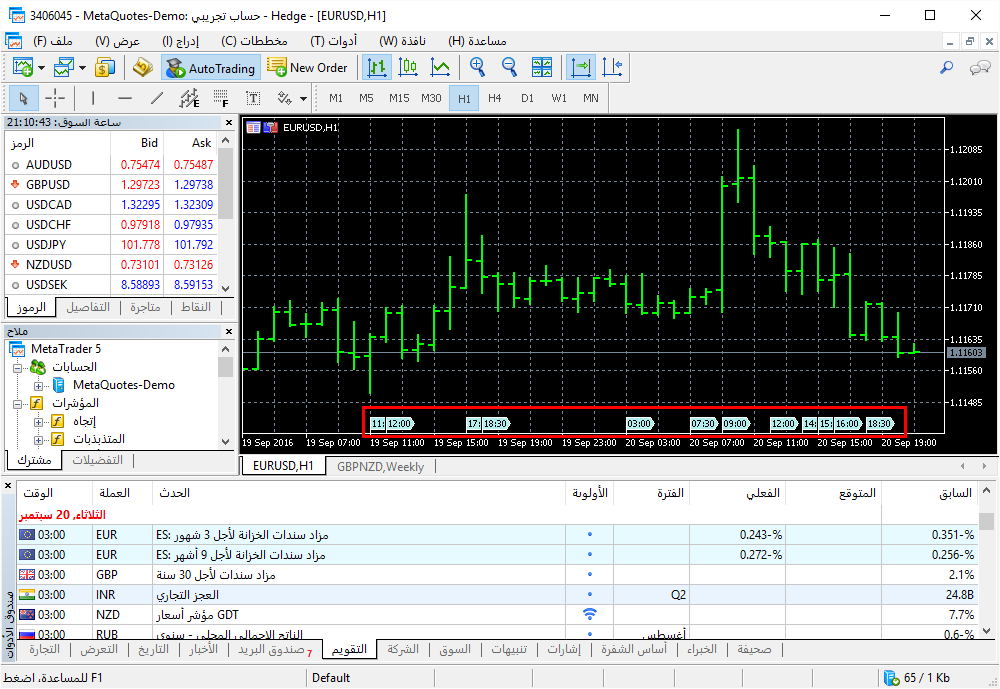Image resolution: width=1000 pixels, height=689 pixels.
Task: Click the zoom out magnifier icon
Action: (509, 67)
